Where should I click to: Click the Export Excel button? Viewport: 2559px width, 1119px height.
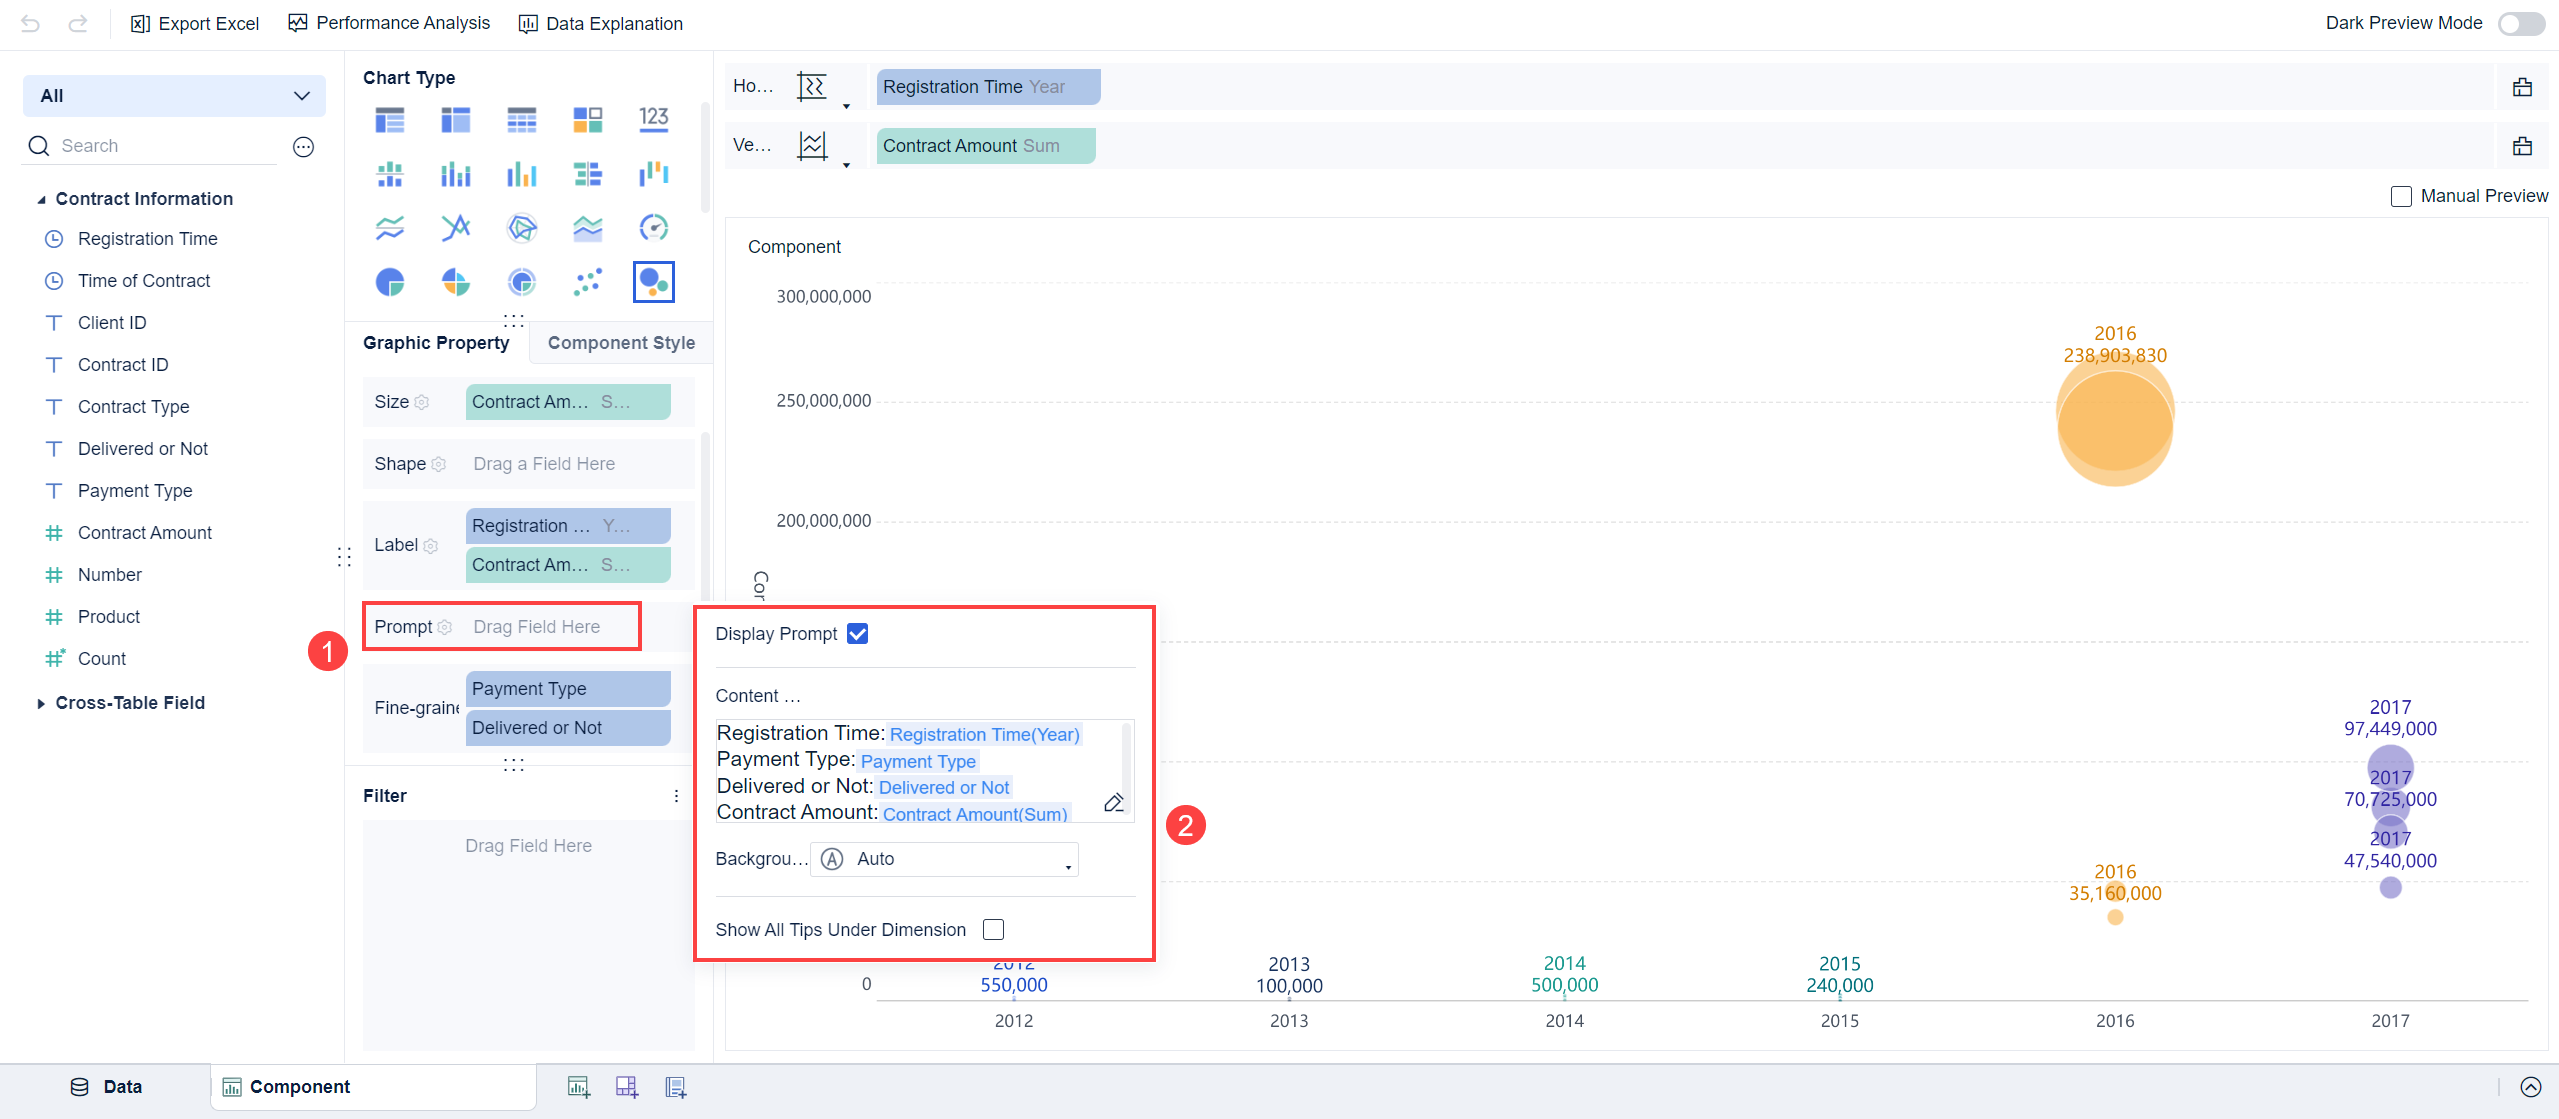(x=195, y=23)
